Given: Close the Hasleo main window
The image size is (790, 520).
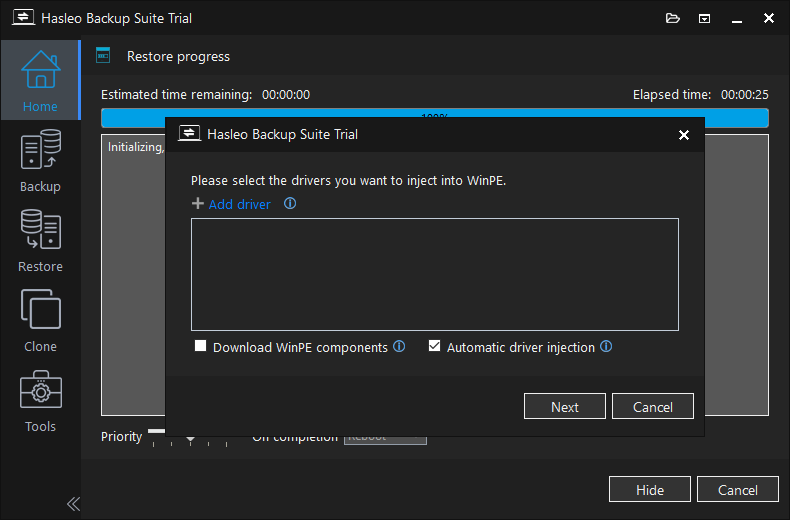Looking at the screenshot, I should pyautogui.click(x=769, y=19).
